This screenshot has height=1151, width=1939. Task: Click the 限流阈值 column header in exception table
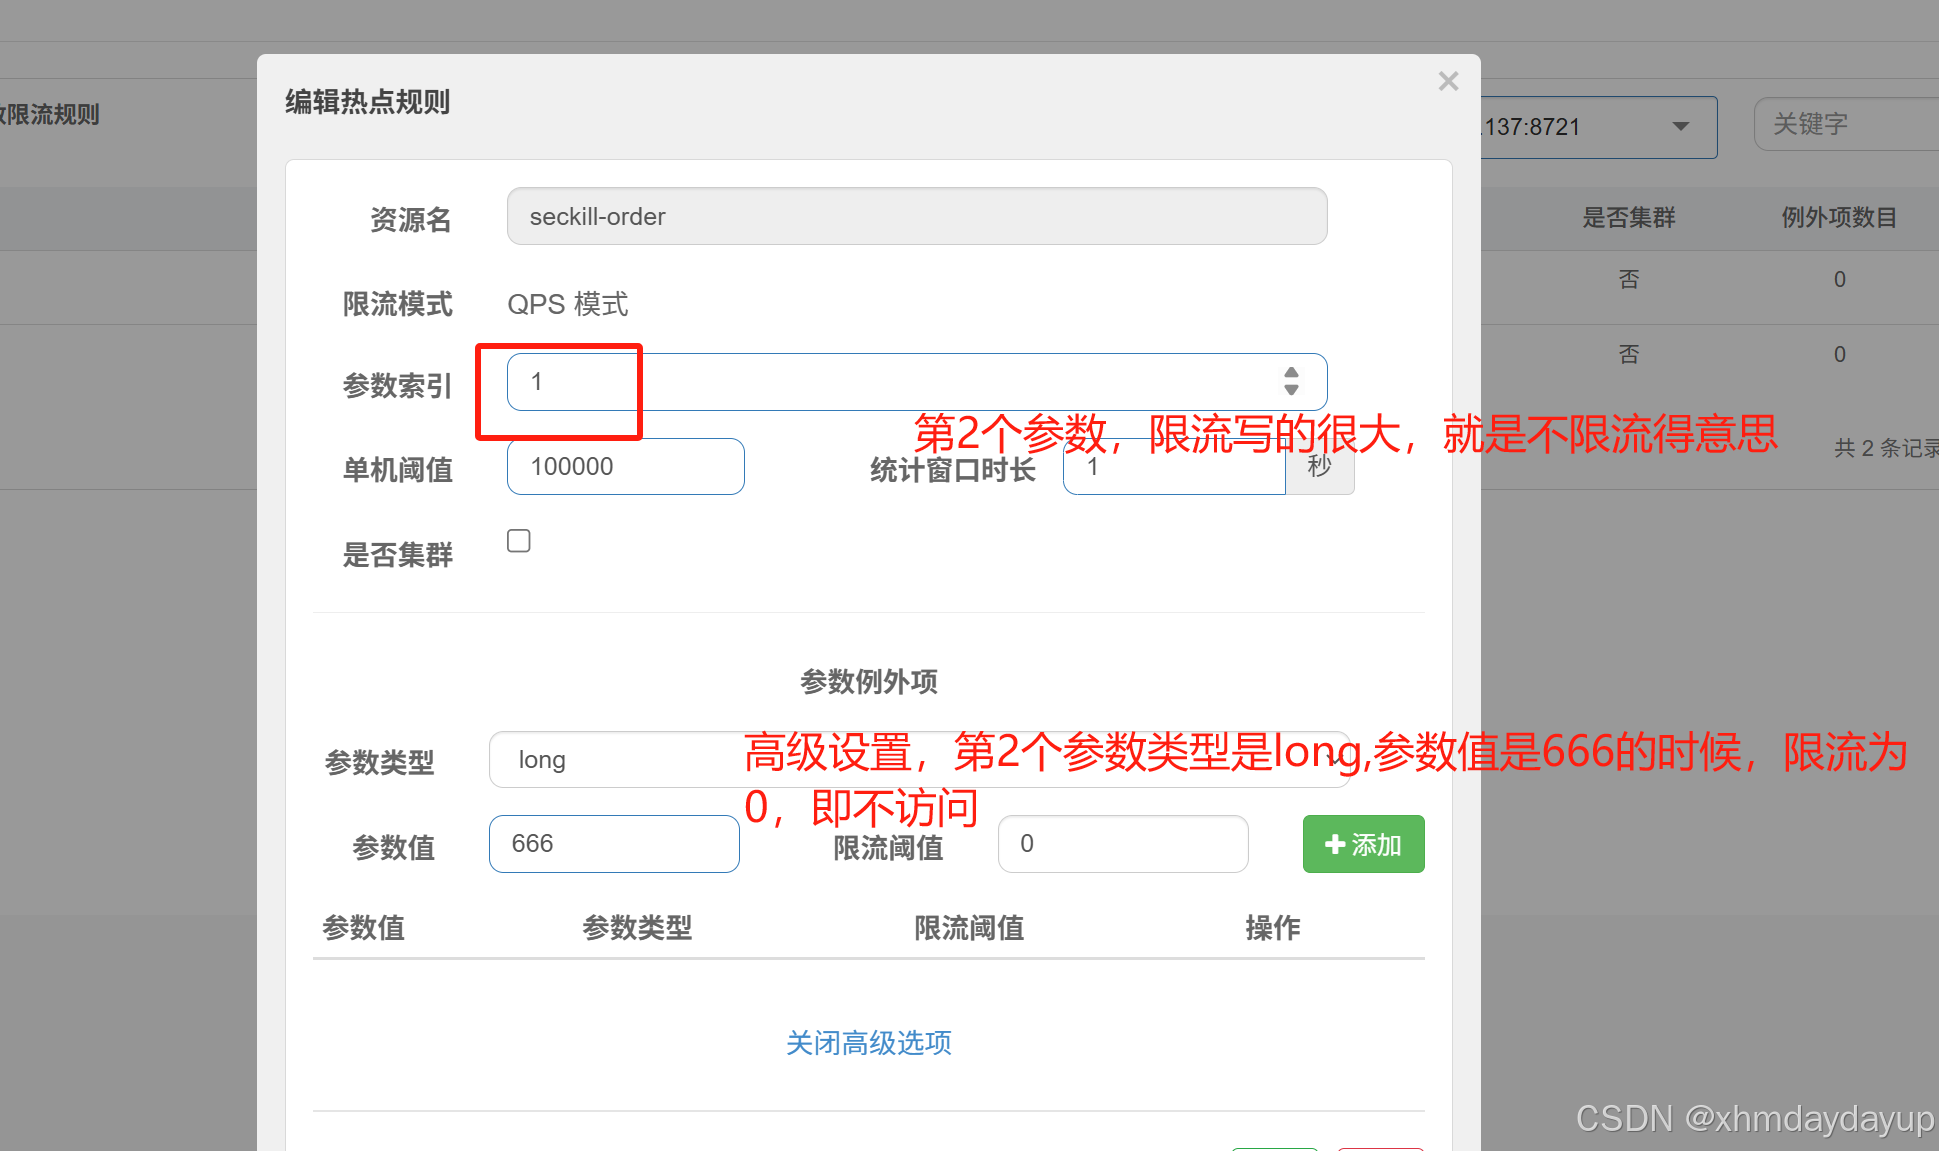pos(969,928)
